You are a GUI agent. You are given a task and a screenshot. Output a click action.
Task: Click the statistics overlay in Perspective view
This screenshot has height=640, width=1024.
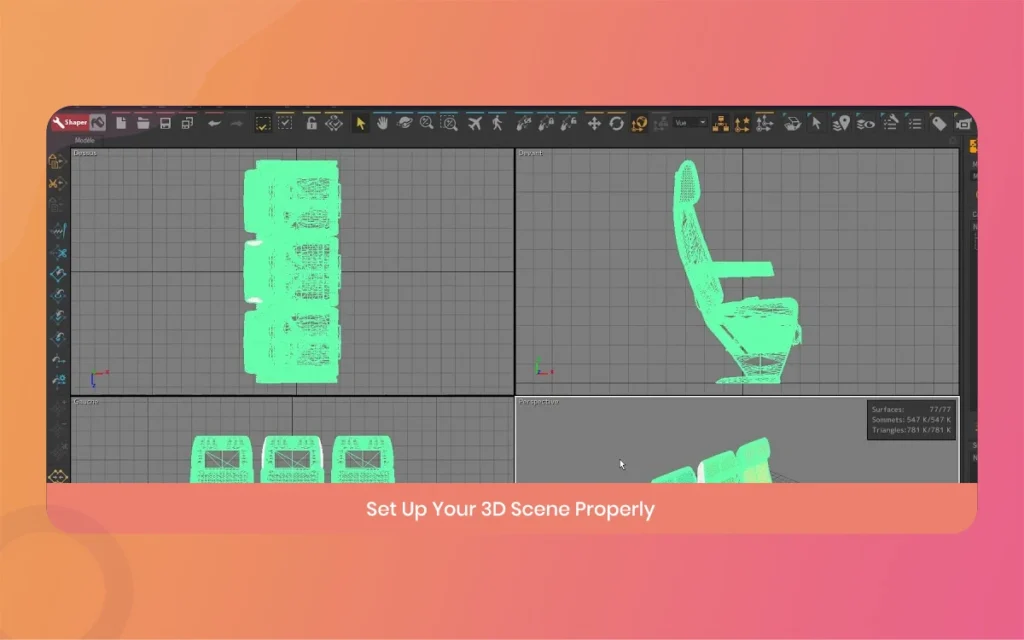[911, 420]
